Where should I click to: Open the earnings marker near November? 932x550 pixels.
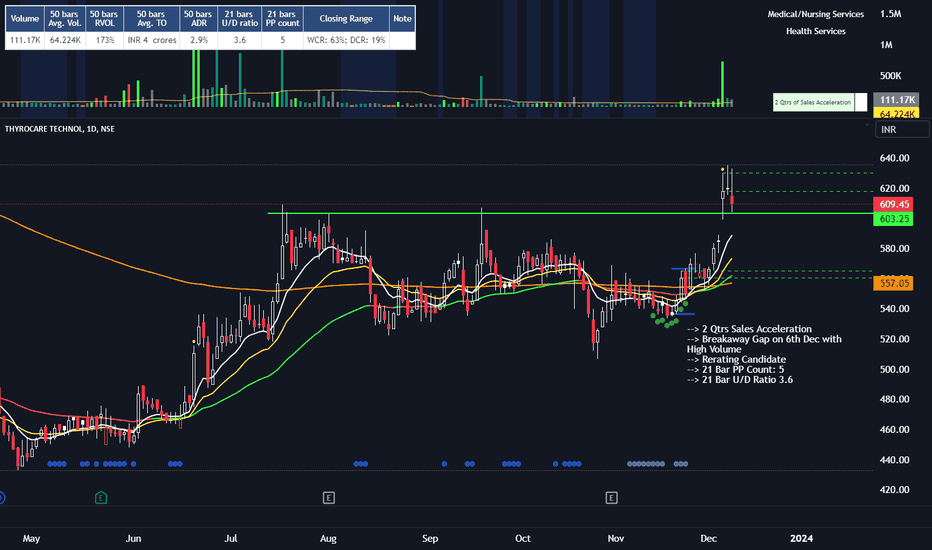coord(611,498)
